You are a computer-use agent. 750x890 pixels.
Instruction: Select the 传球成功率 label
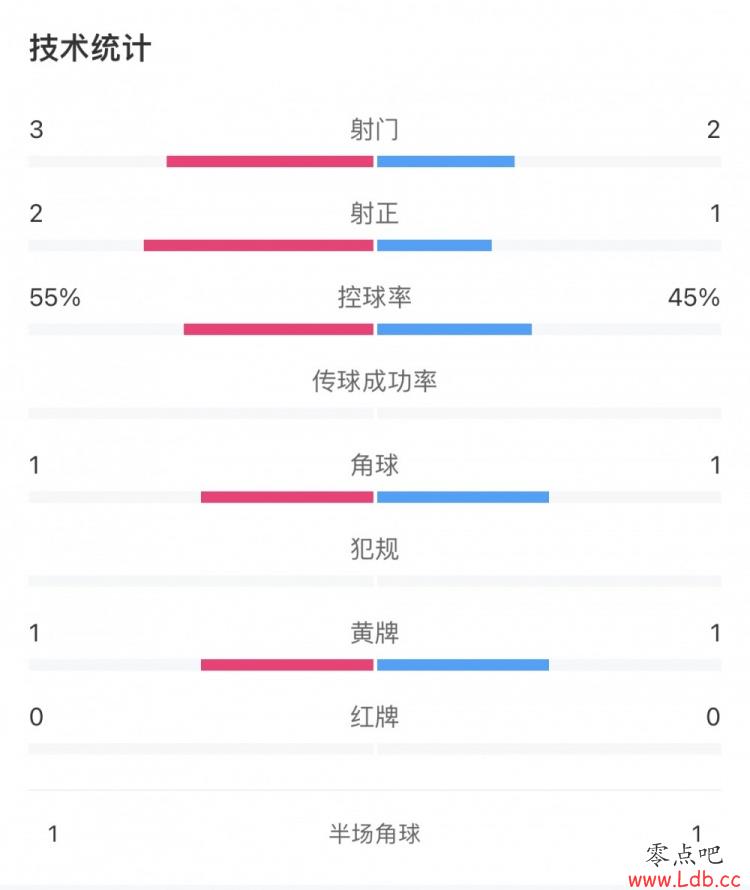(374, 381)
